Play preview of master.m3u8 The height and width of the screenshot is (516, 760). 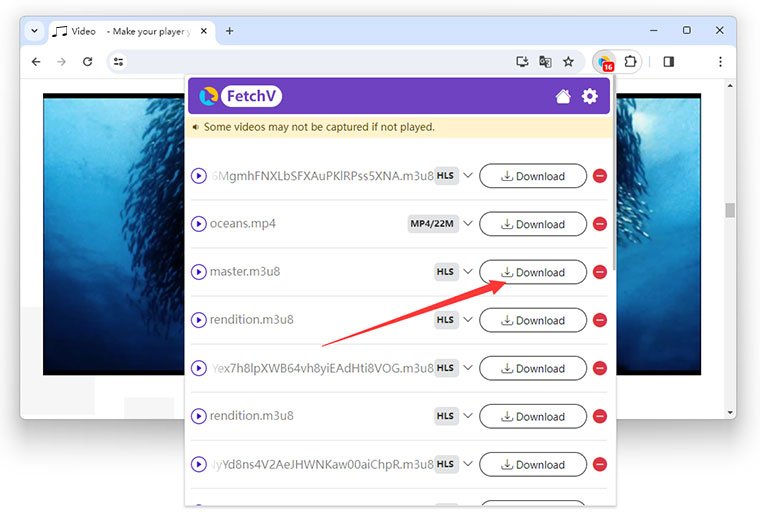[x=199, y=272]
